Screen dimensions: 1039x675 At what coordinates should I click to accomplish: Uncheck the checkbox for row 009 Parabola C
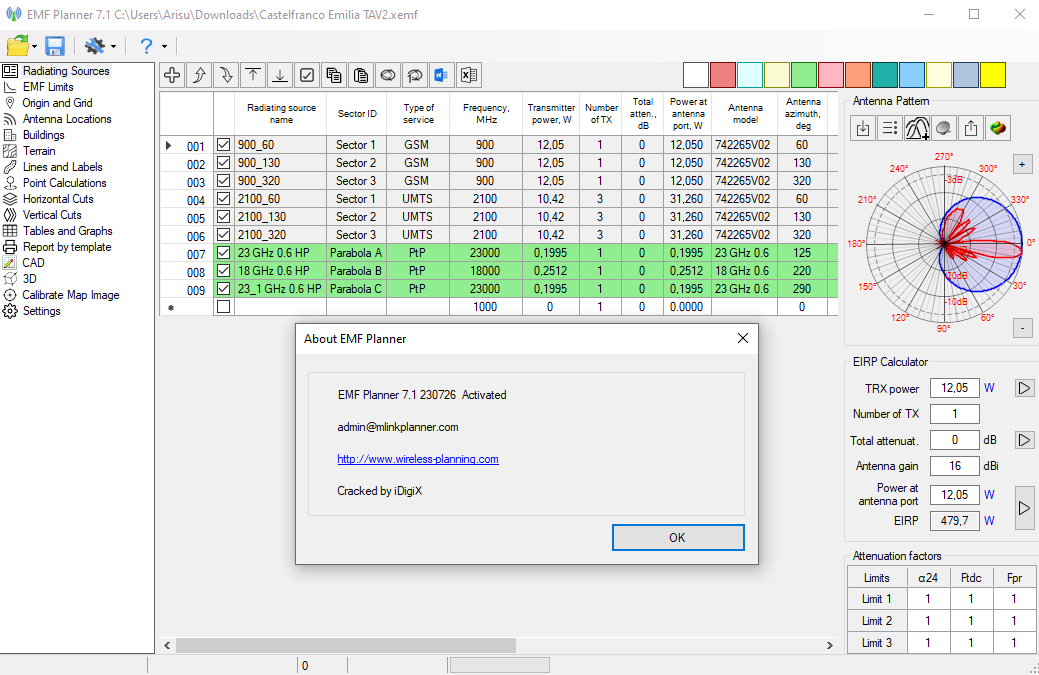tap(223, 289)
